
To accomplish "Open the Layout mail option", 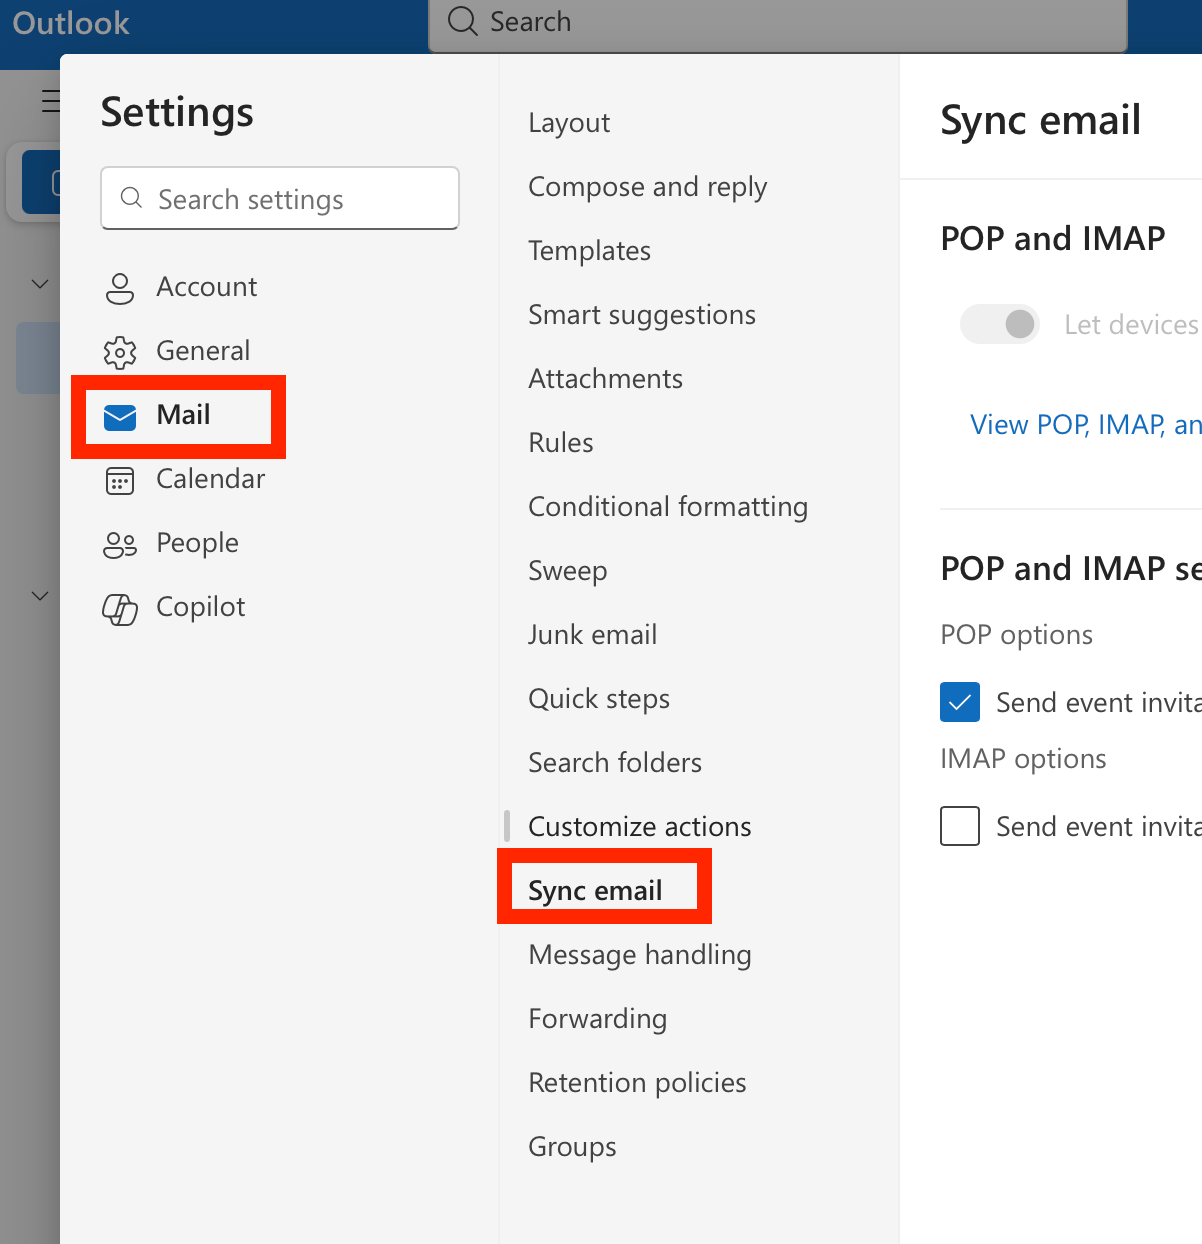I will coord(569,123).
